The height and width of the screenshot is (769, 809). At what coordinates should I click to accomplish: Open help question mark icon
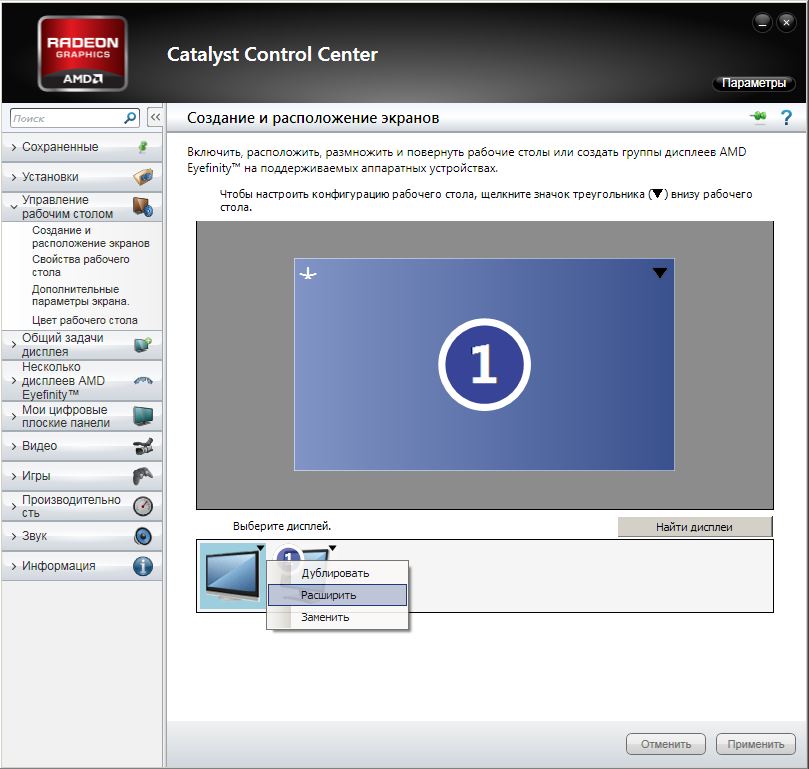coord(786,118)
